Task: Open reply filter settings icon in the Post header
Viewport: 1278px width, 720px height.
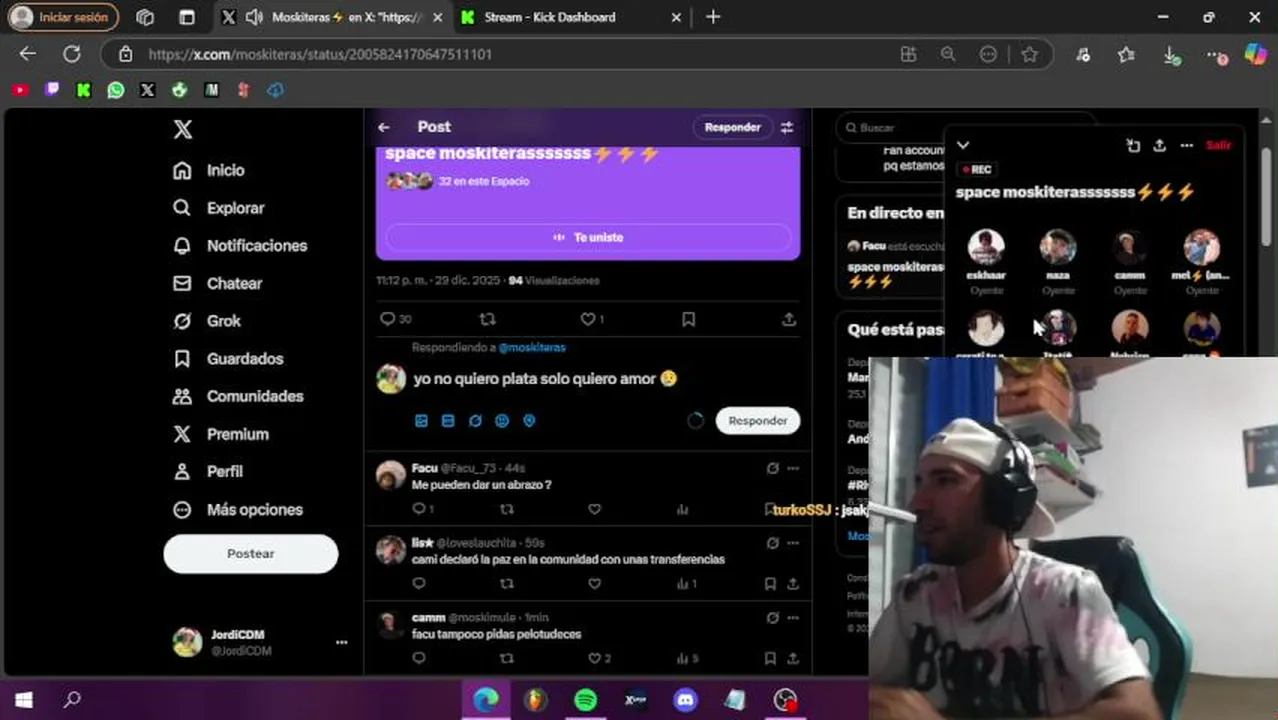Action: click(787, 127)
